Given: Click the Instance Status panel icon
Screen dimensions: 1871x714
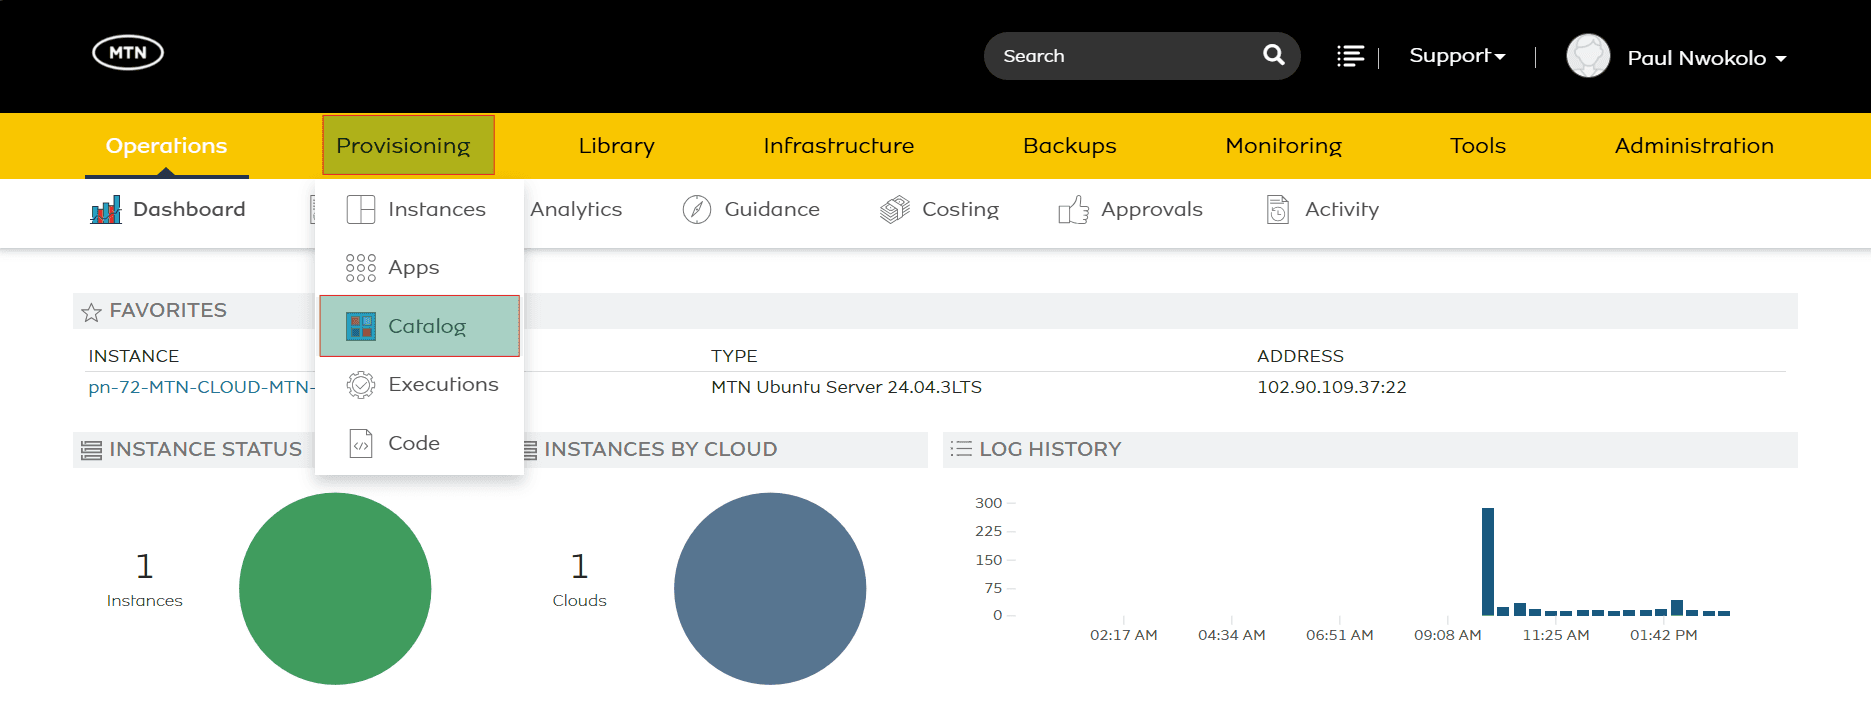Looking at the screenshot, I should point(91,450).
